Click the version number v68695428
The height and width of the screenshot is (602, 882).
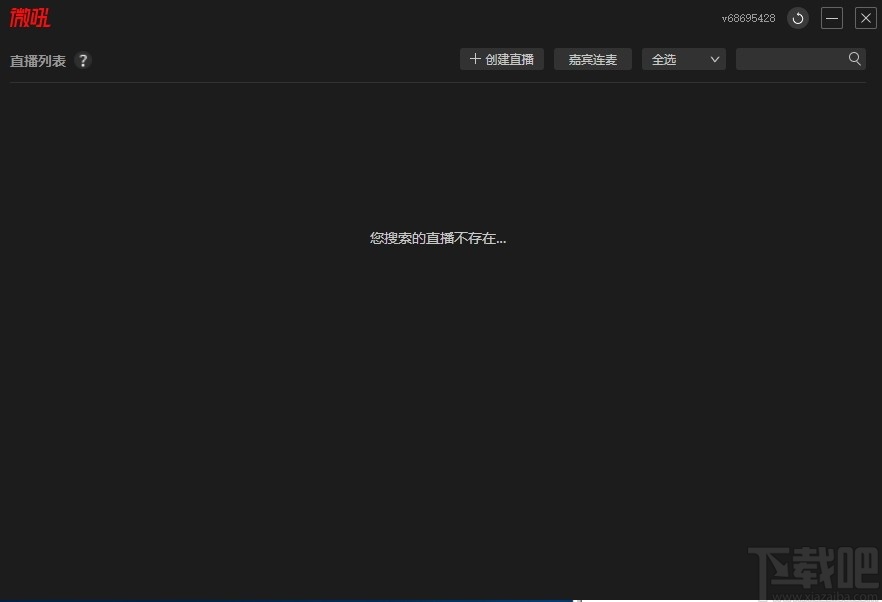click(x=748, y=18)
